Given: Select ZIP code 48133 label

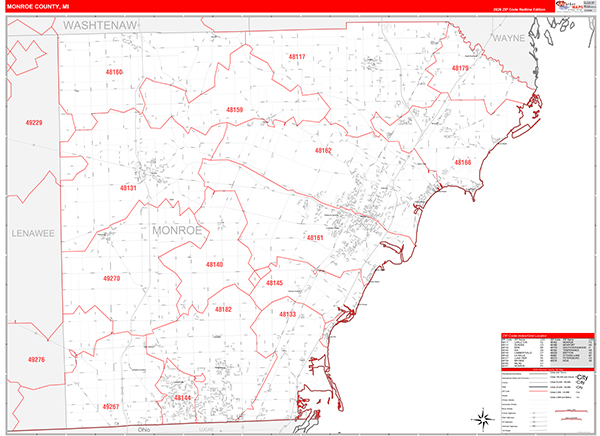Looking at the screenshot, I should [287, 314].
